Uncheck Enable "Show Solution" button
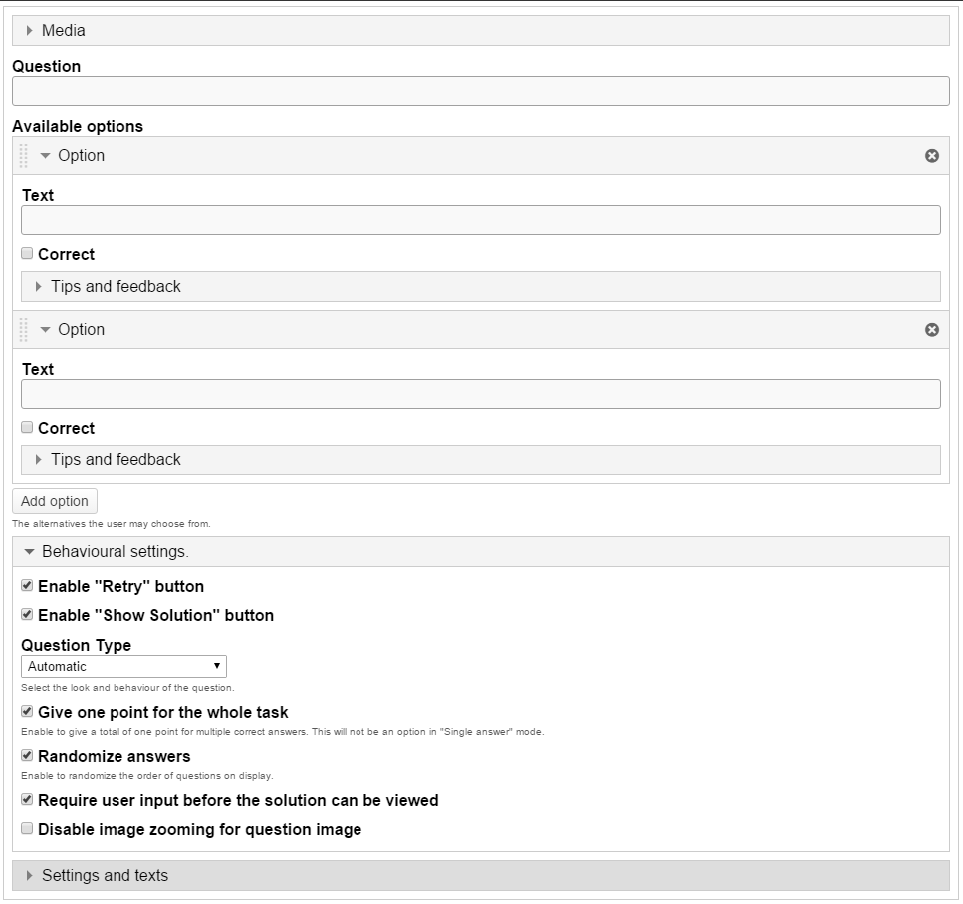 (x=28, y=615)
